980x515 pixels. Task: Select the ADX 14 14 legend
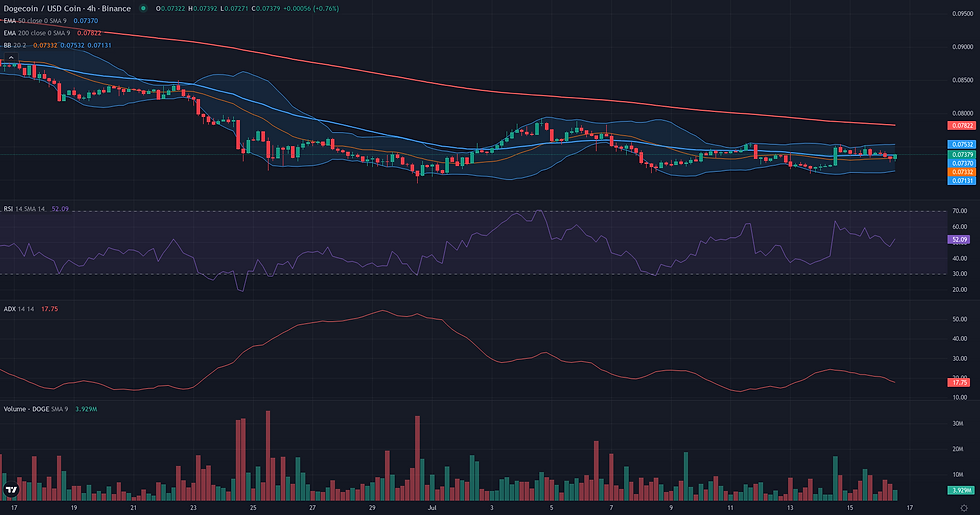[19, 309]
